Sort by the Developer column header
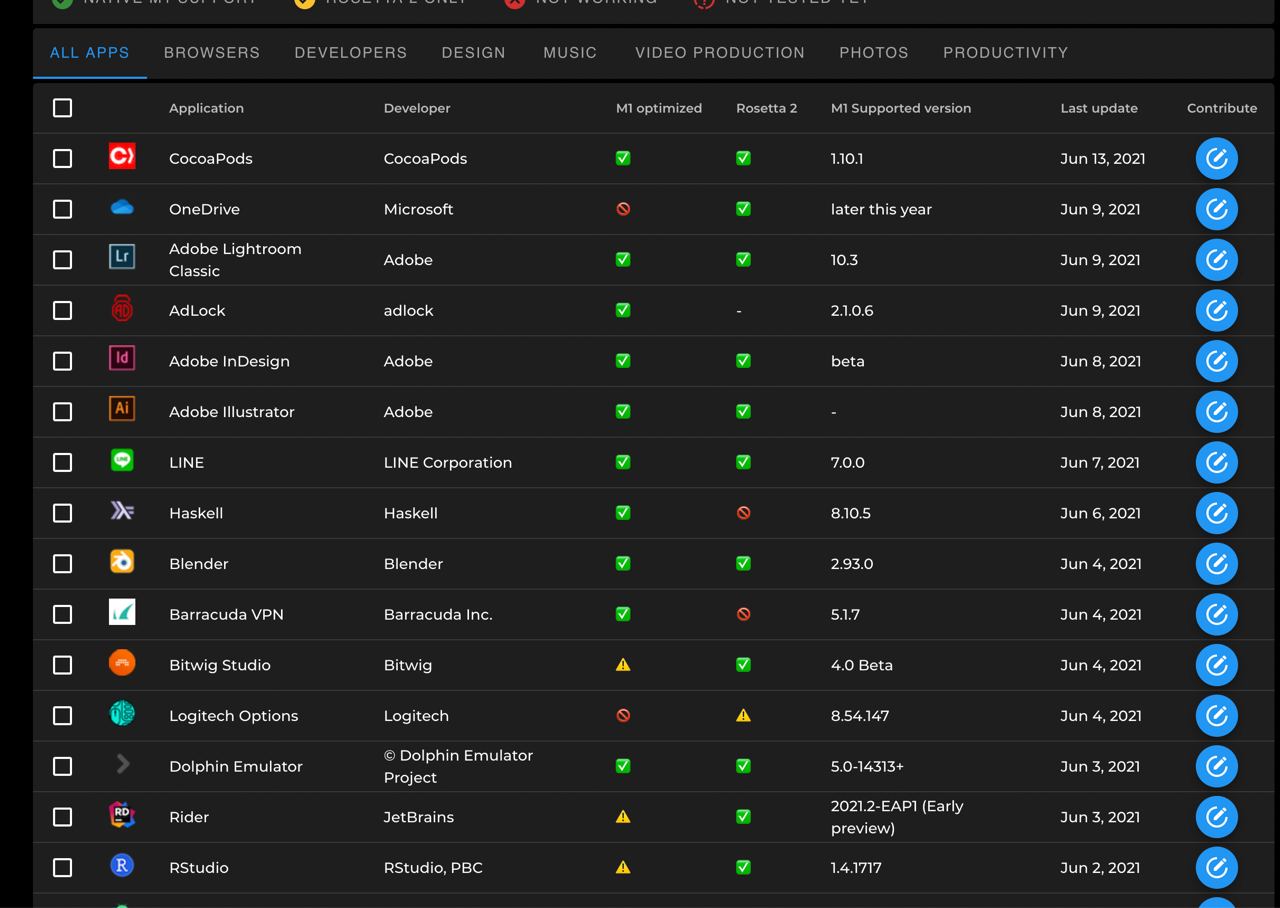The width and height of the screenshot is (1280, 908). [x=417, y=108]
